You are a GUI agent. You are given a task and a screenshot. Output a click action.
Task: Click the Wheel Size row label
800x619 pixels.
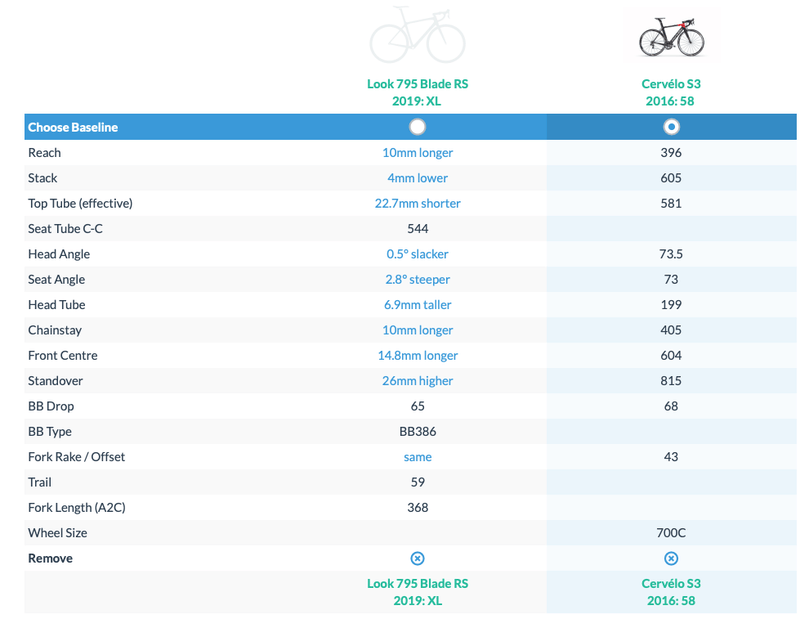[x=58, y=533]
